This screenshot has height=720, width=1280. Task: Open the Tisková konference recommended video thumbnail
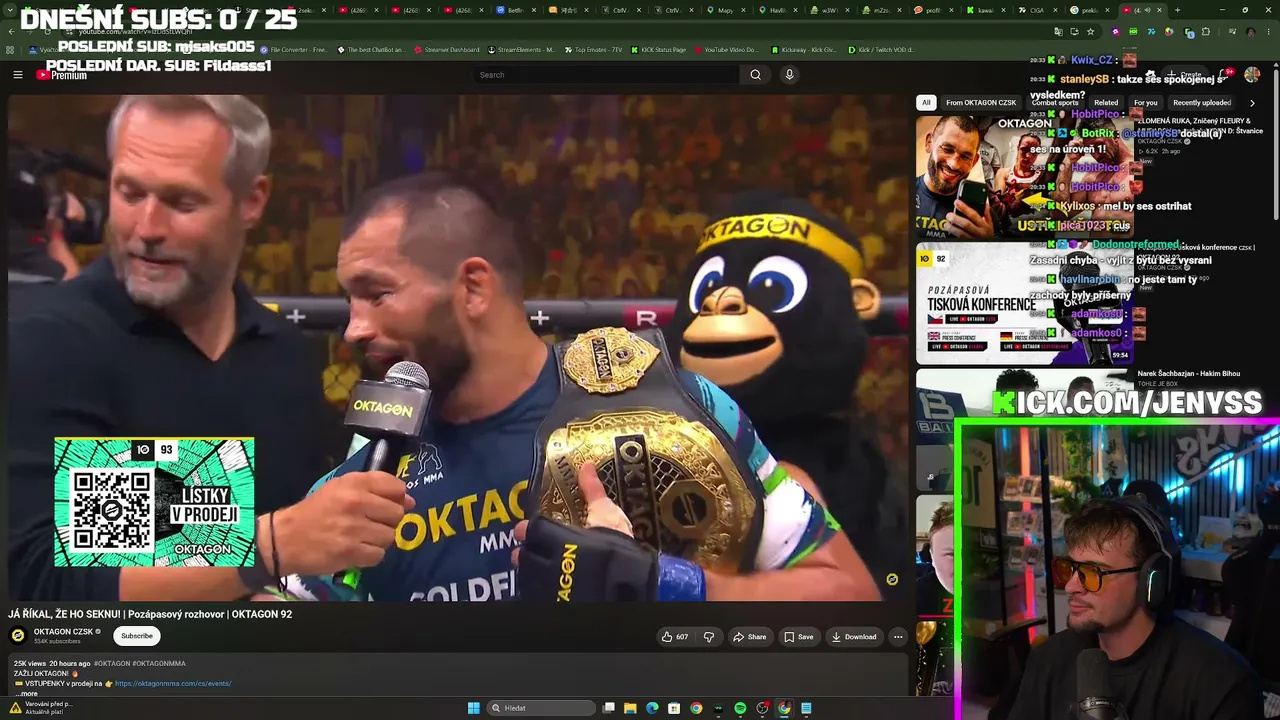click(1024, 304)
